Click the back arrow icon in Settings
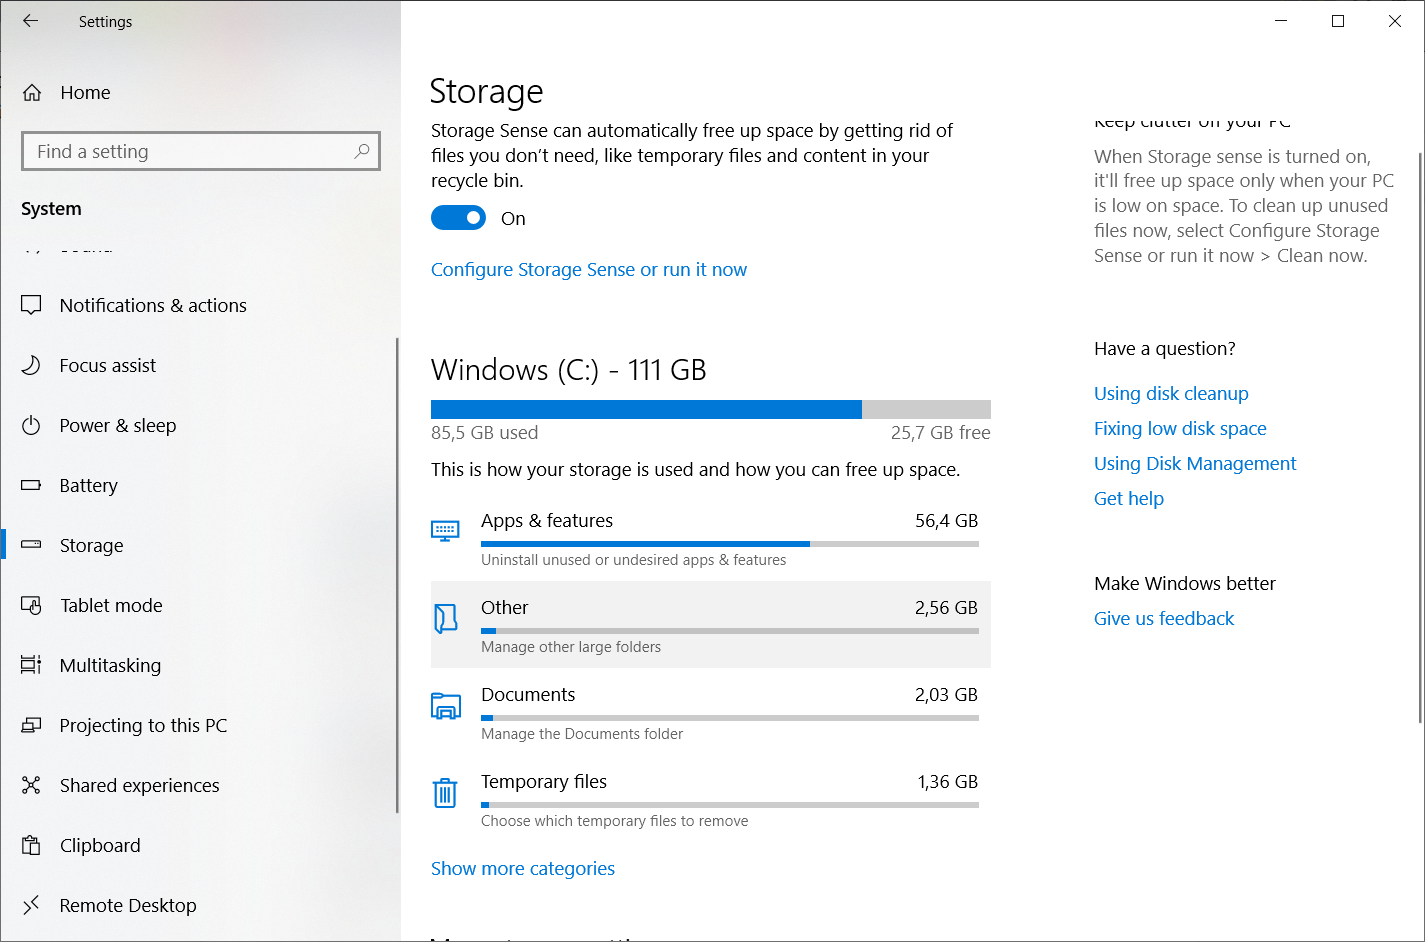The width and height of the screenshot is (1425, 942). [30, 21]
